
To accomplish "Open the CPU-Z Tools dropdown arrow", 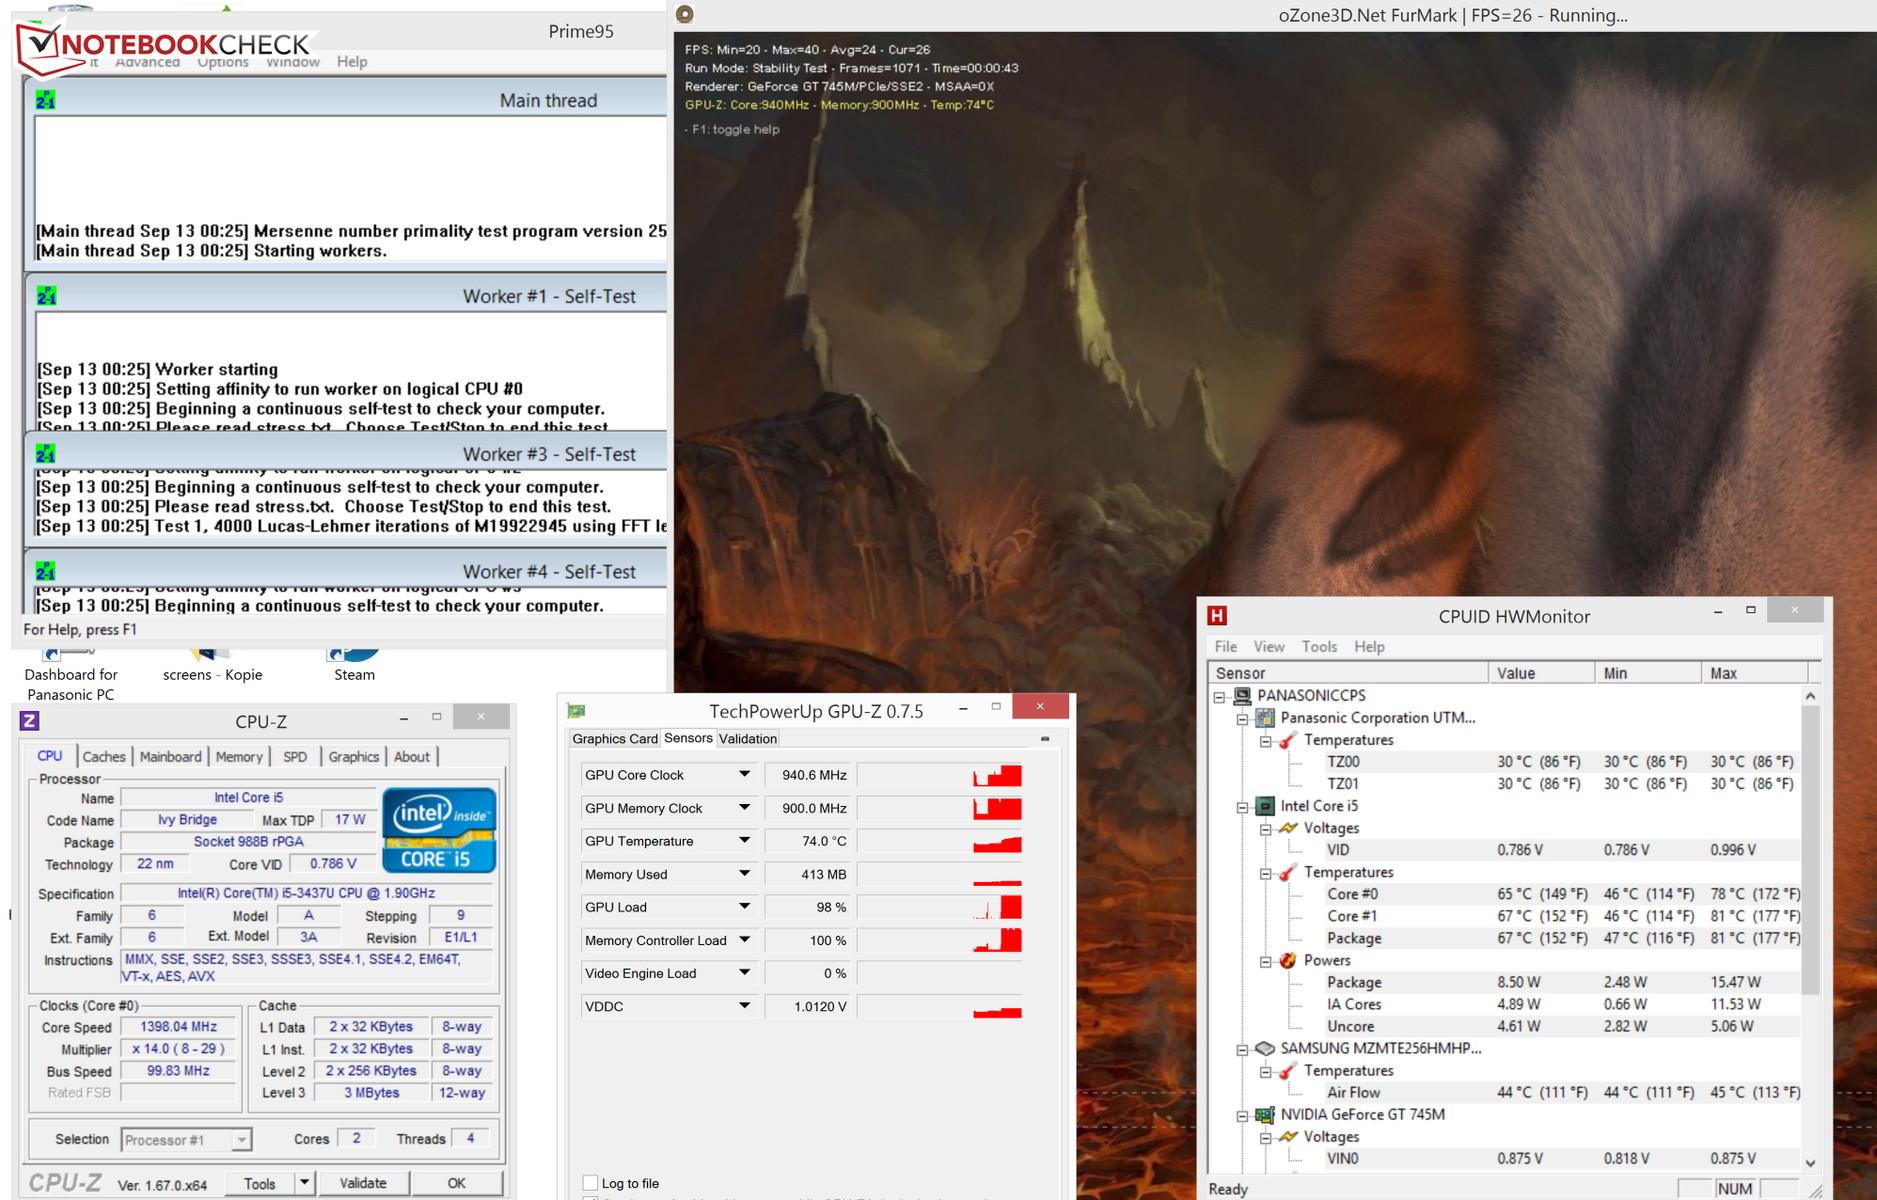I will click(304, 1183).
